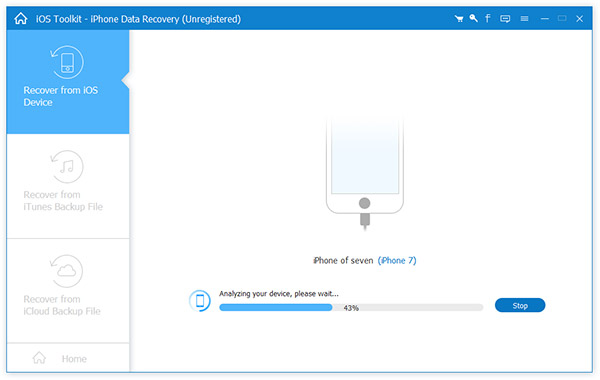Click the feedback chat bubble icon
The image size is (600, 380).
click(x=505, y=18)
